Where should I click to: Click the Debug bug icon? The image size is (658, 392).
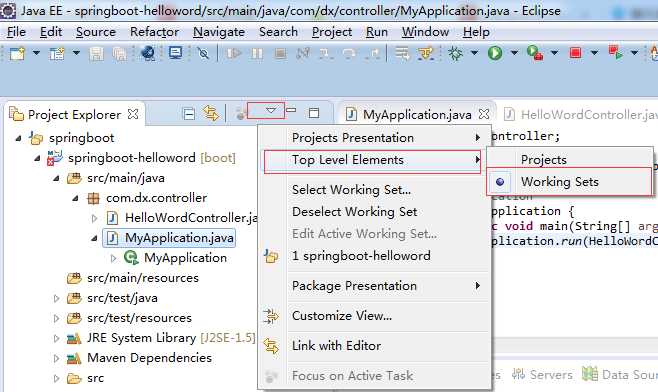[455, 53]
